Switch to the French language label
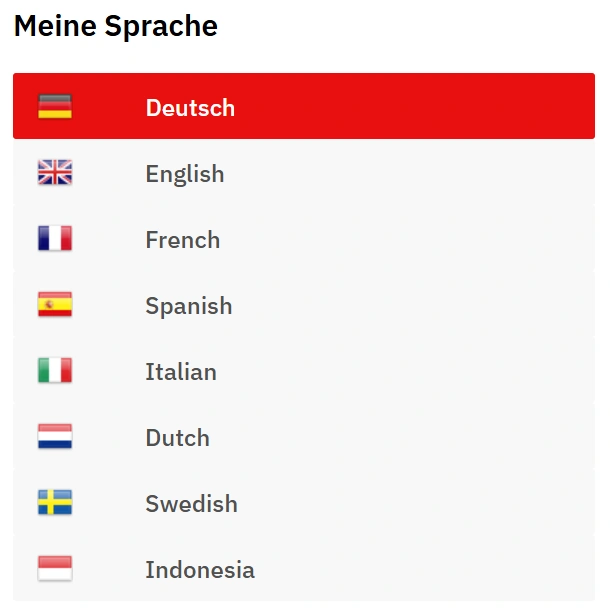 coord(182,239)
